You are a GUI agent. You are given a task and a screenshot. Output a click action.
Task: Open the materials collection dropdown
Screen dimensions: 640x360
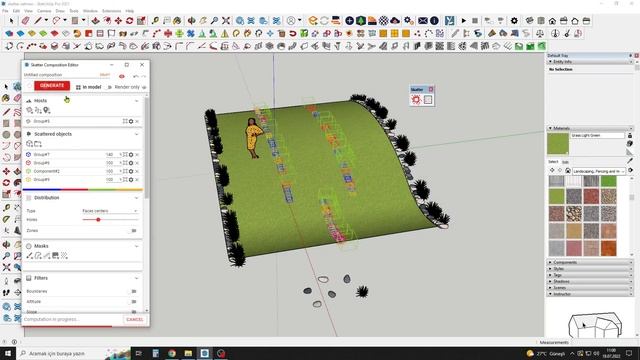point(598,171)
